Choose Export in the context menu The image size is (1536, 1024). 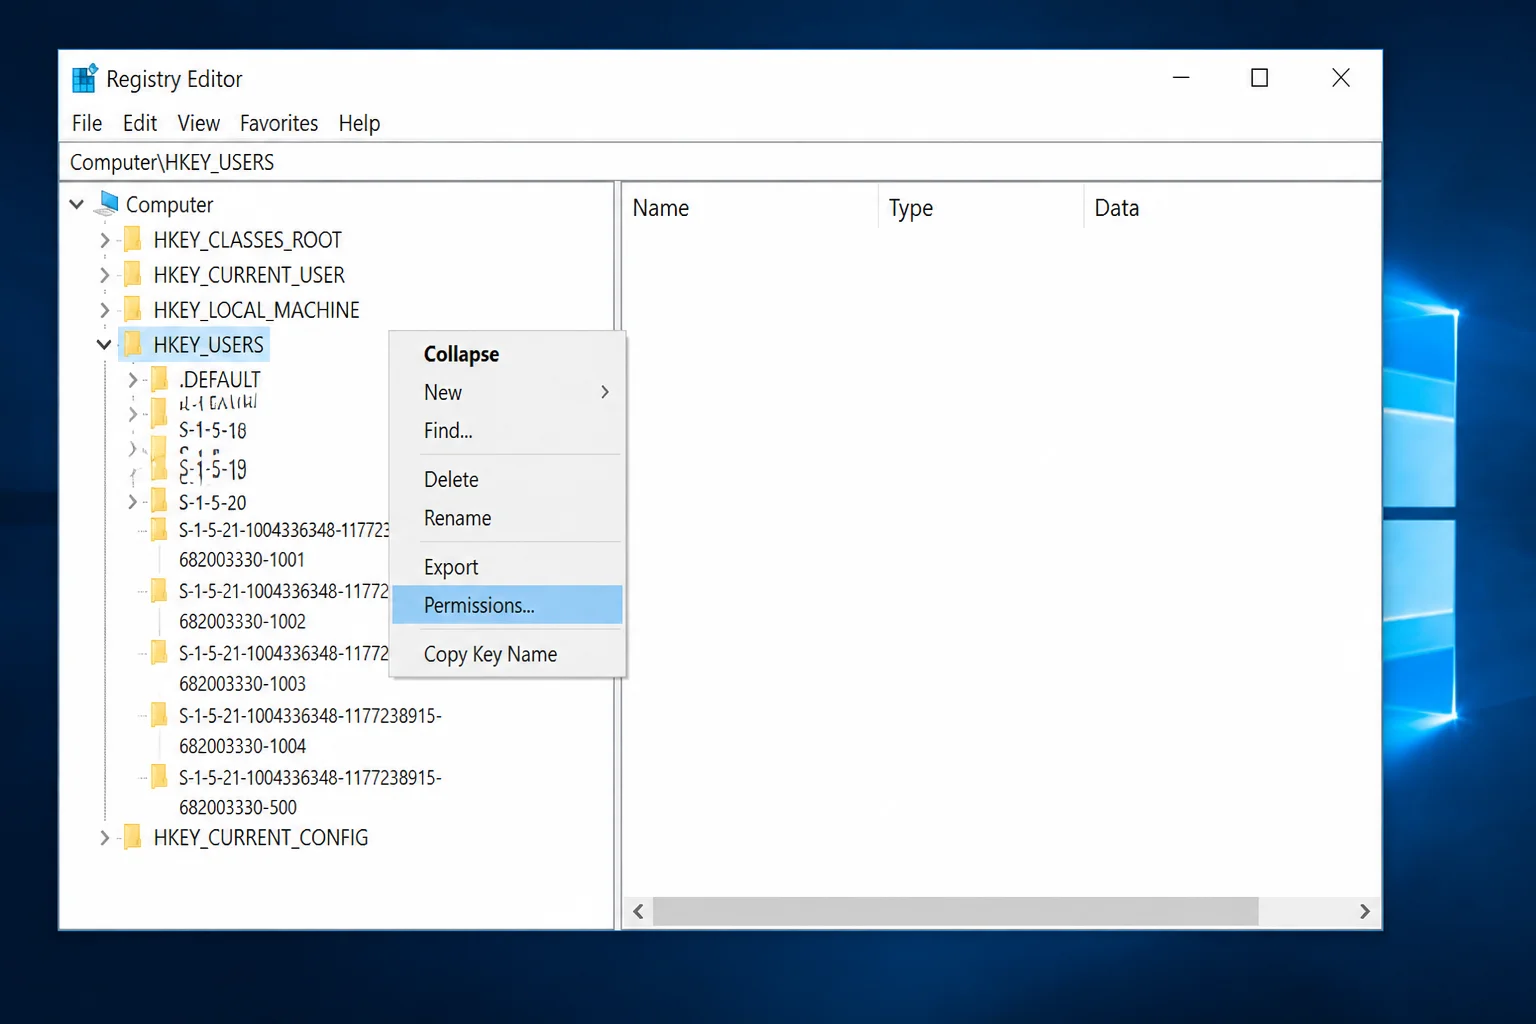508,567
